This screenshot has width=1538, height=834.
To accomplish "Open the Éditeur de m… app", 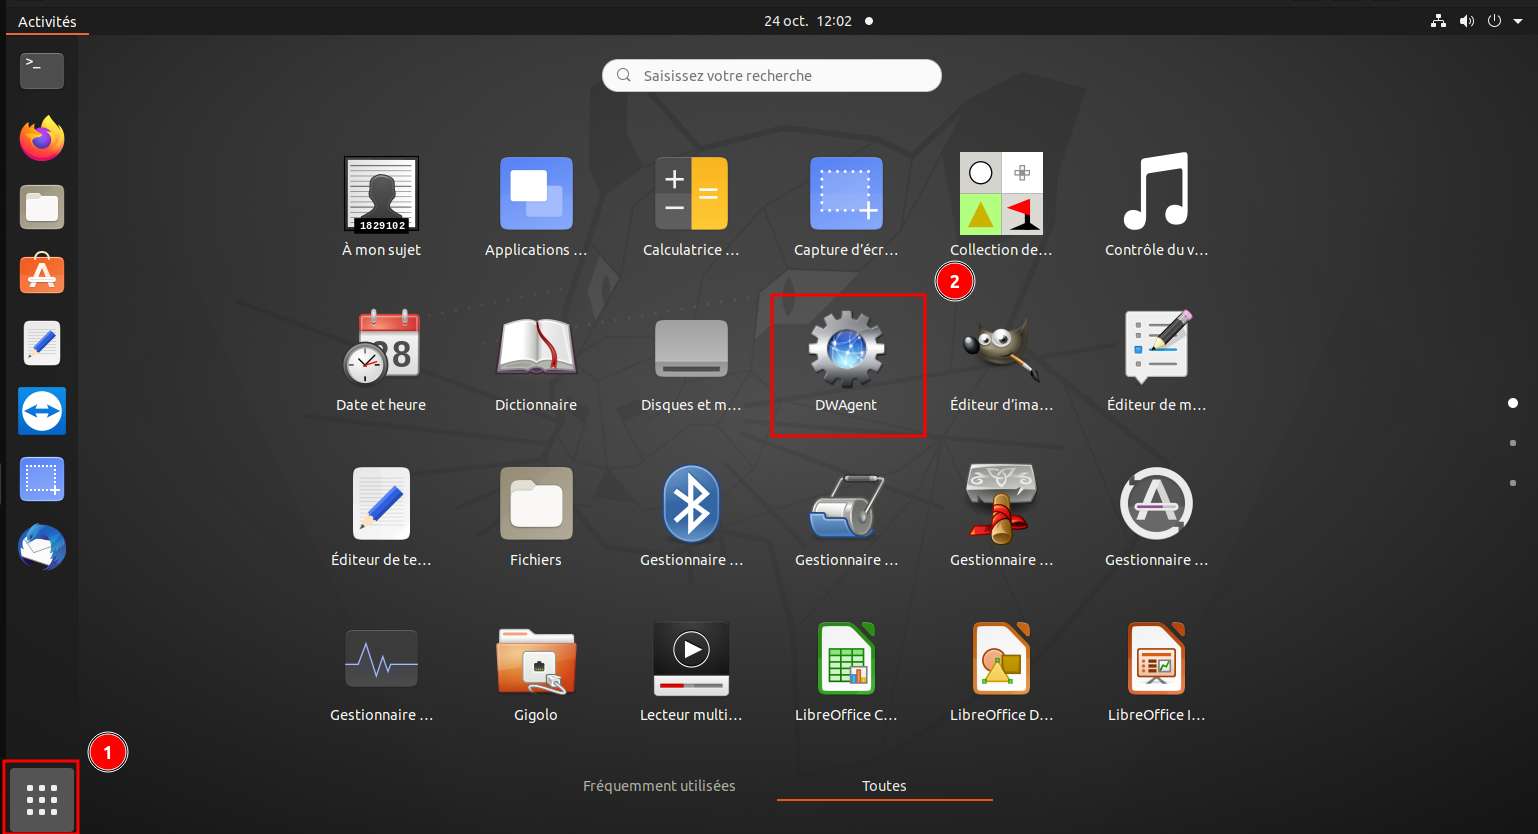I will [1156, 362].
